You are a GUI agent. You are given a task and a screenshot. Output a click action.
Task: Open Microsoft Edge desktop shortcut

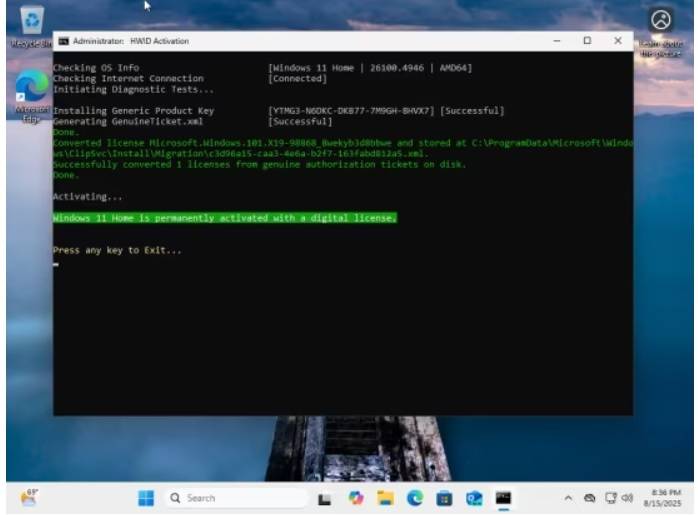[x=31, y=96]
